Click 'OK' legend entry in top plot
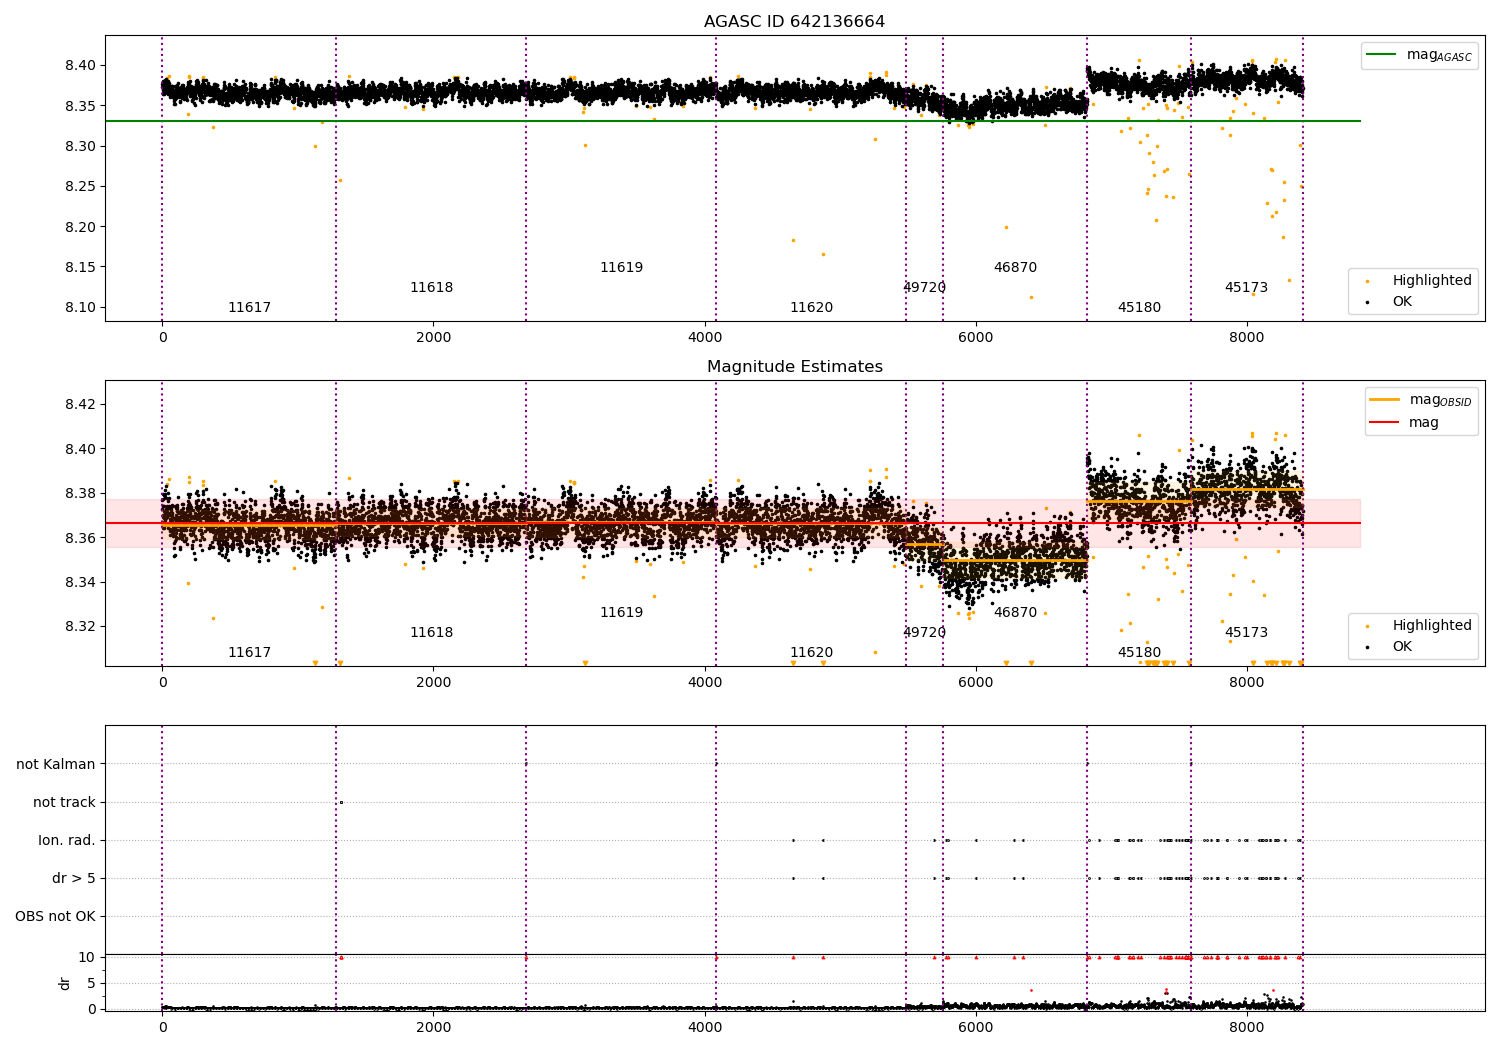The image size is (1500, 1050). click(1402, 302)
